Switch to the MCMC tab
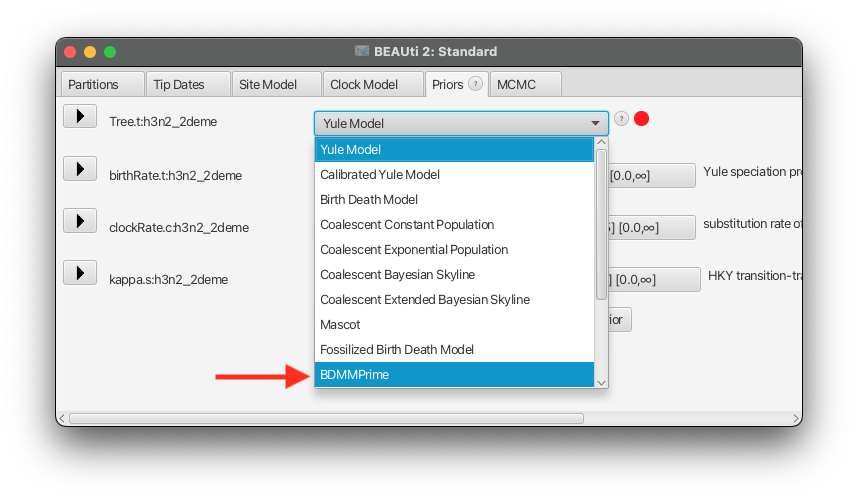The height and width of the screenshot is (500, 858). point(525,84)
